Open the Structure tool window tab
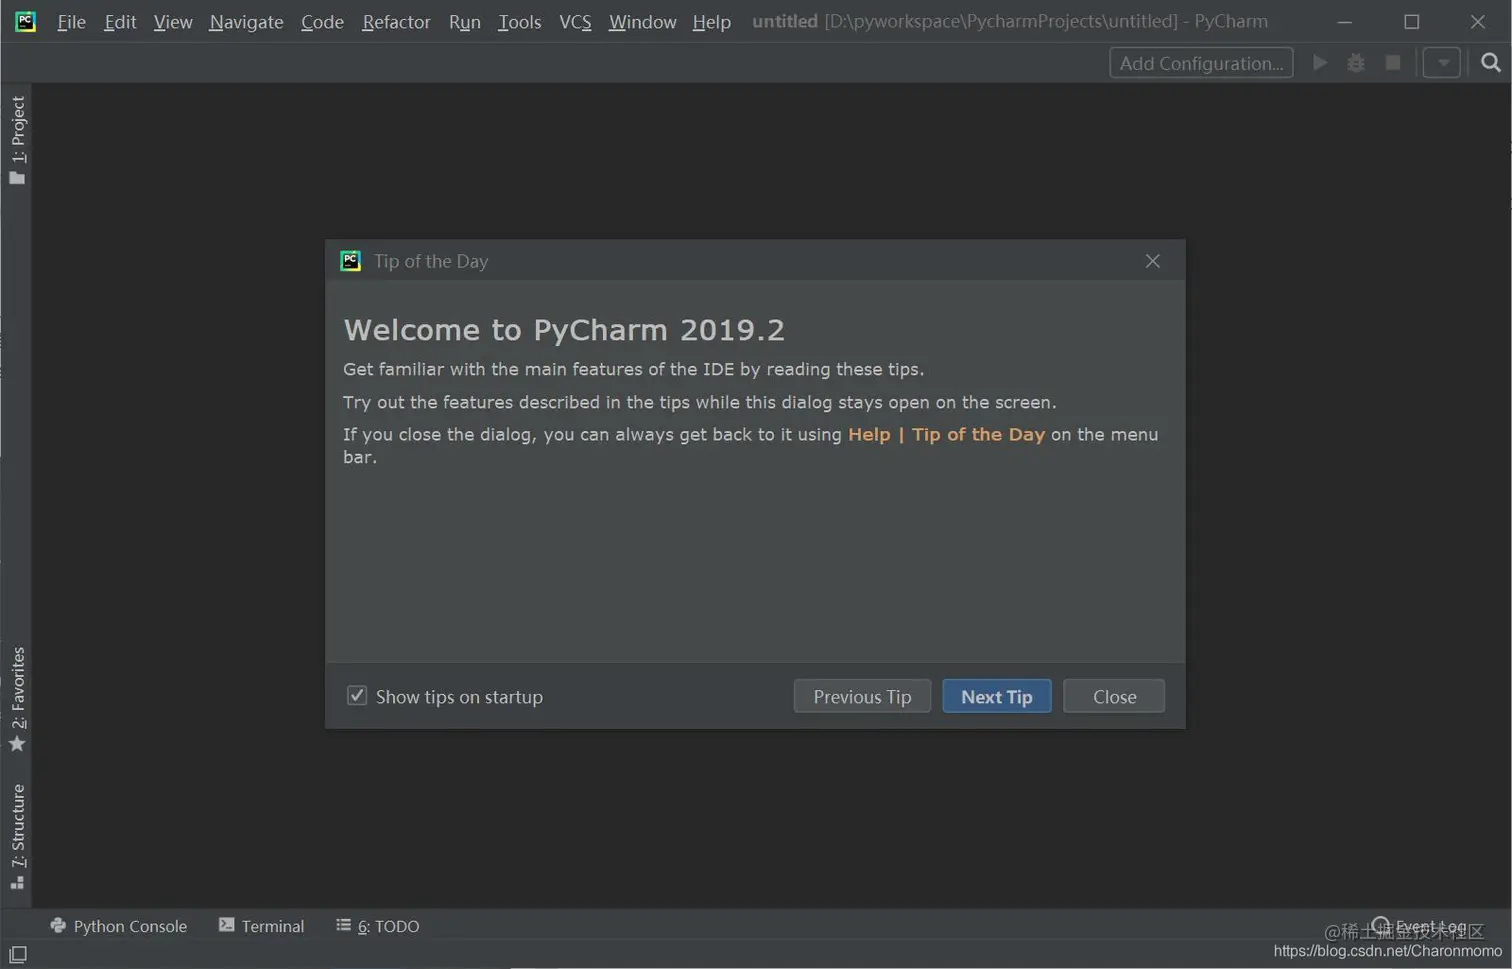The height and width of the screenshot is (969, 1512). point(17,836)
